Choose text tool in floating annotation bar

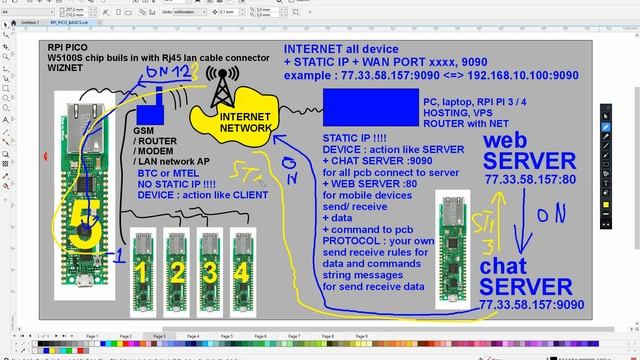pos(606,183)
